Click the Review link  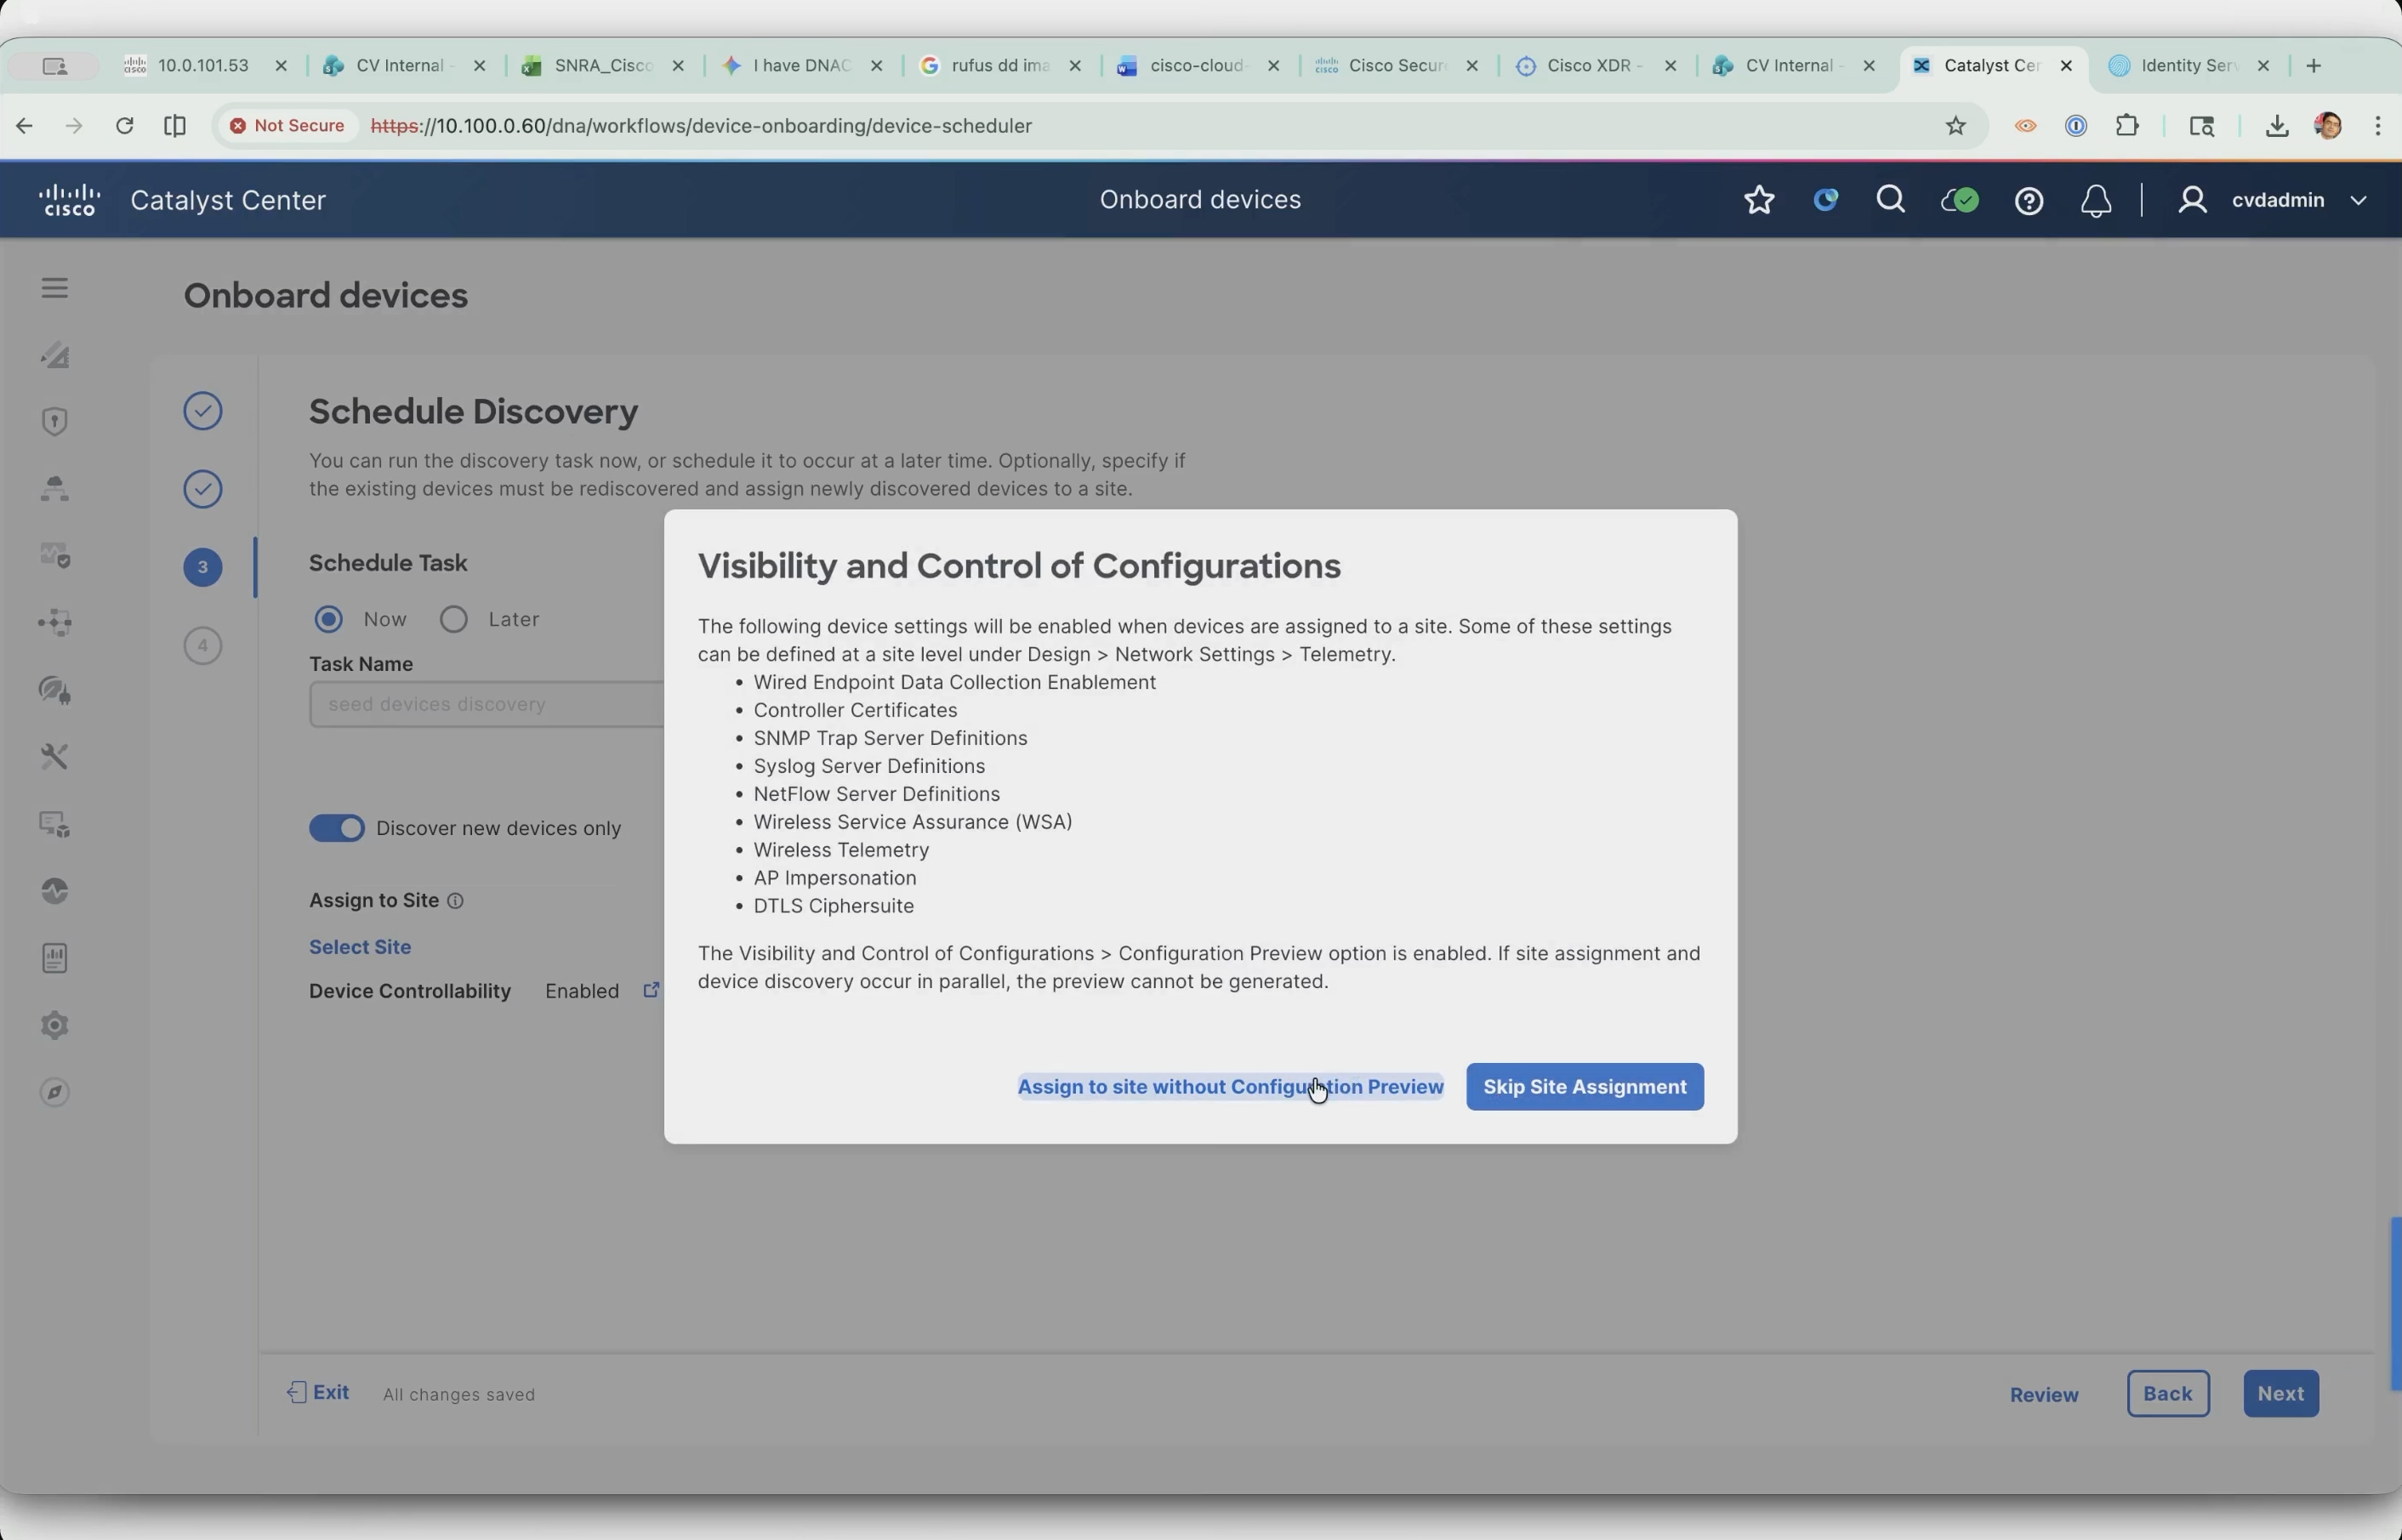point(2044,1395)
